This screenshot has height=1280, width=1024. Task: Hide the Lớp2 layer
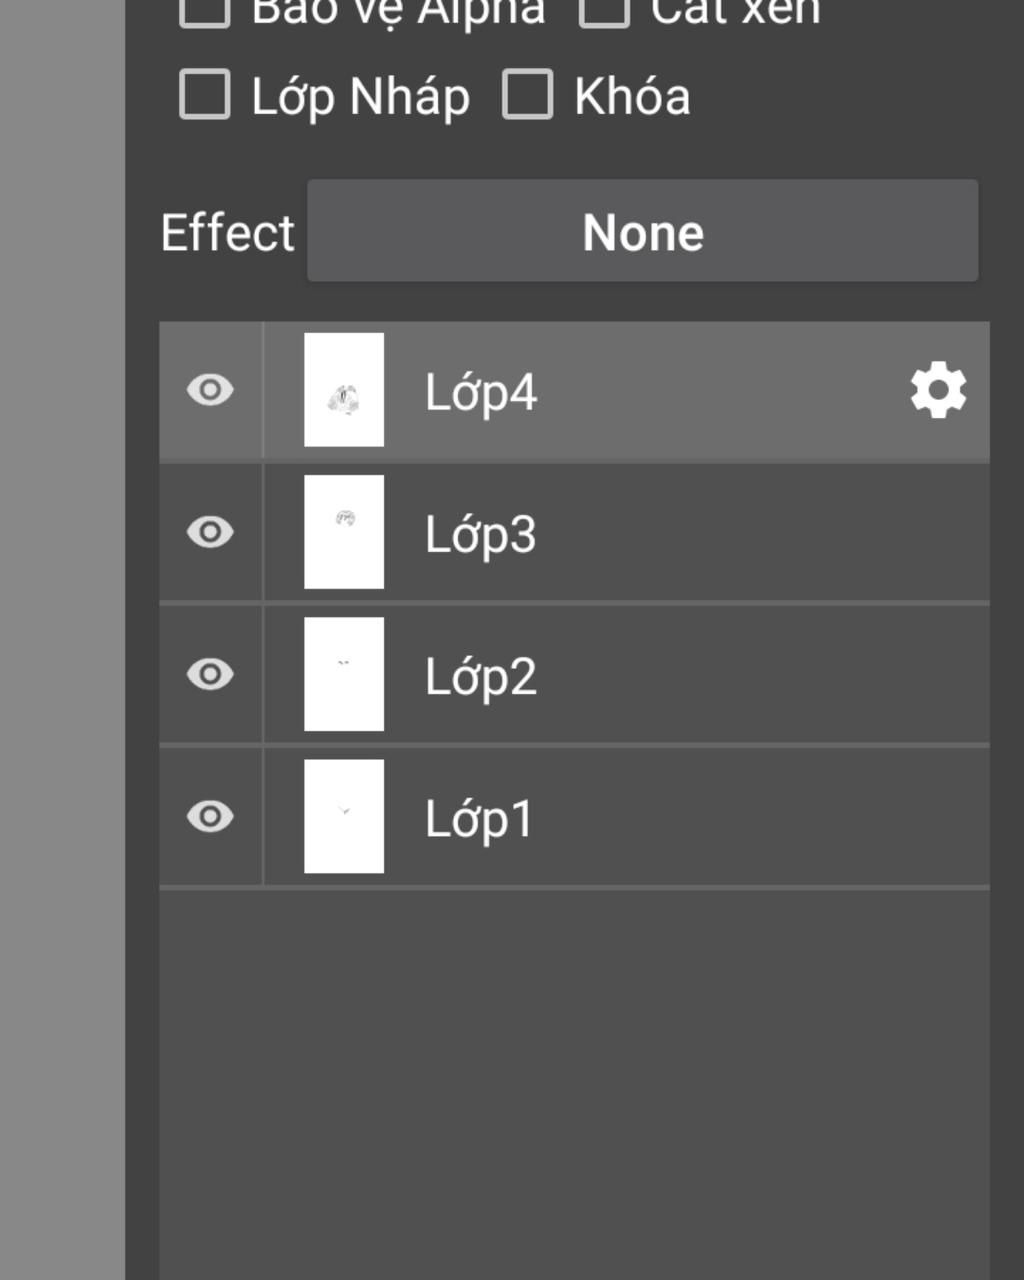pyautogui.click(x=210, y=674)
